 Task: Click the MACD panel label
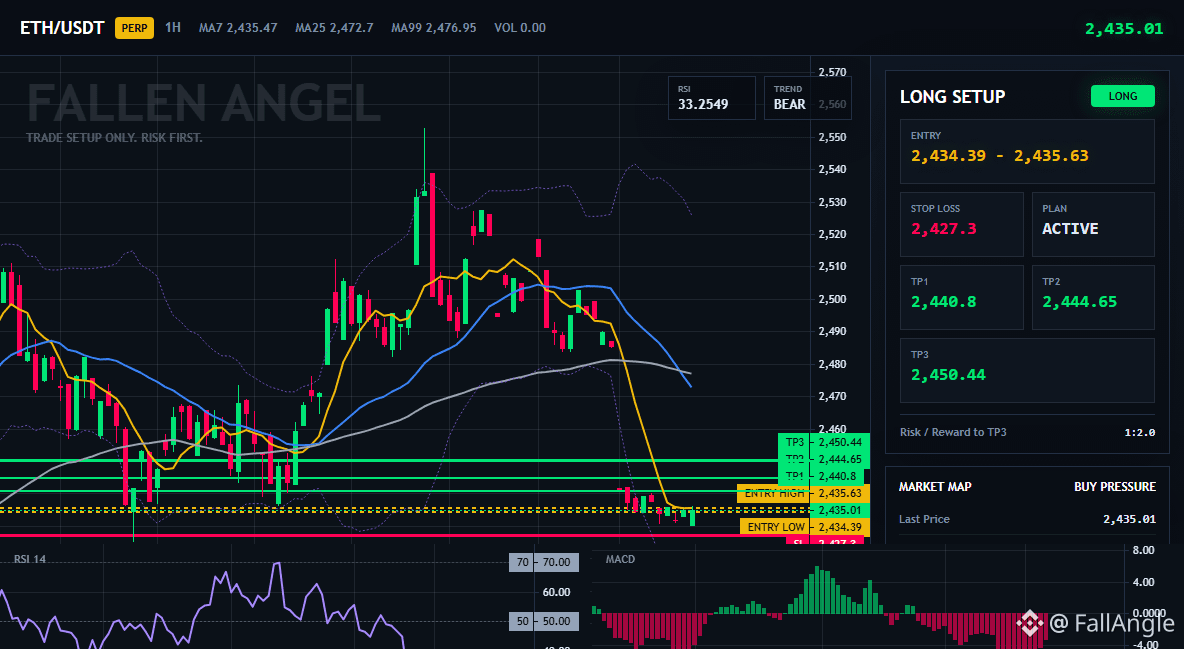(x=620, y=559)
